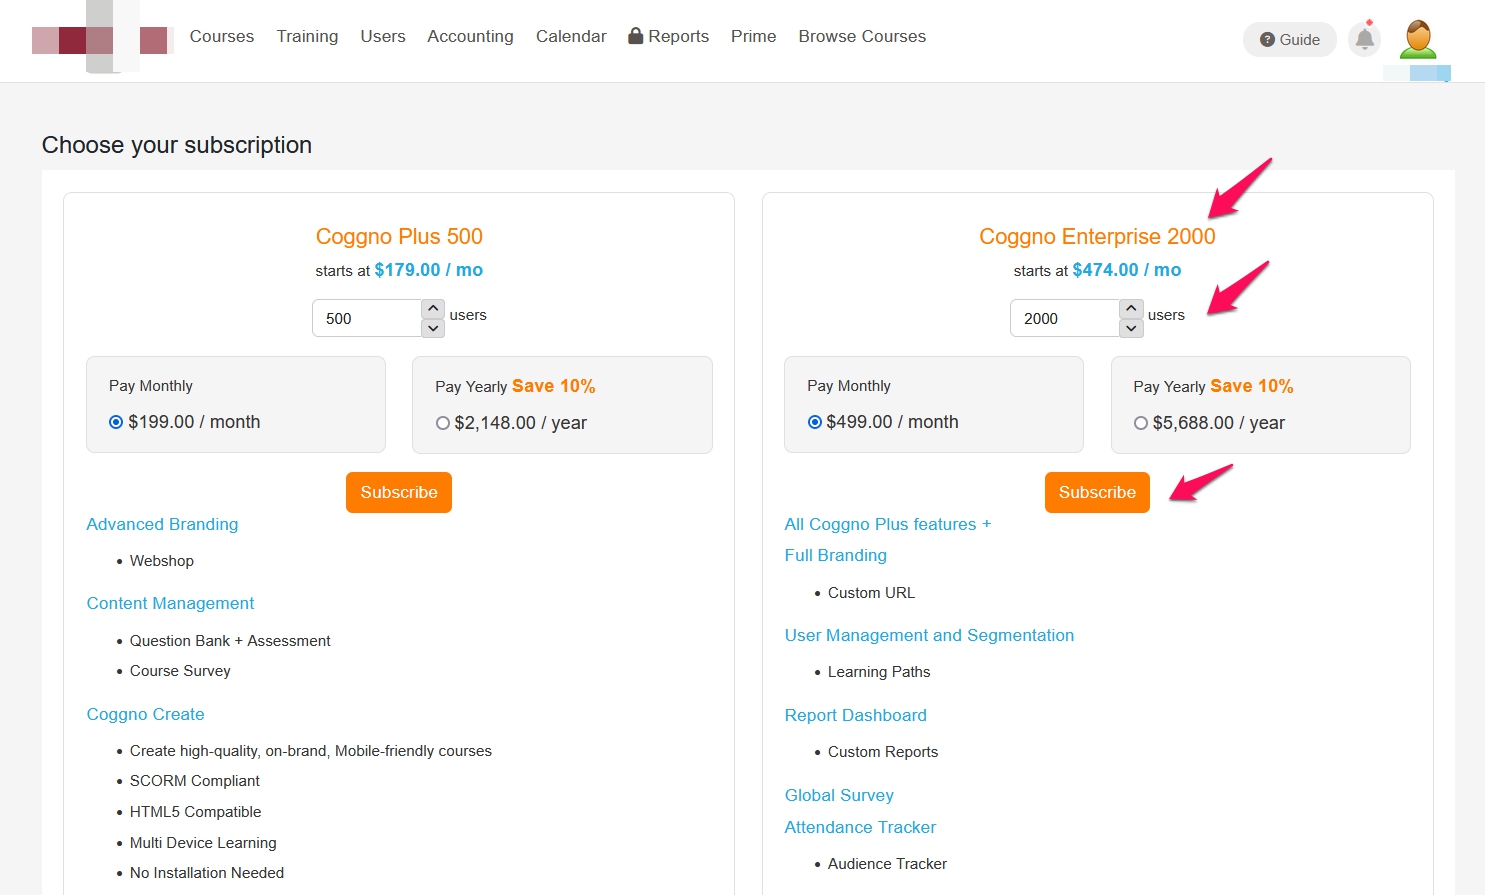Open the Courses menu
1485x895 pixels.
pos(222,36)
